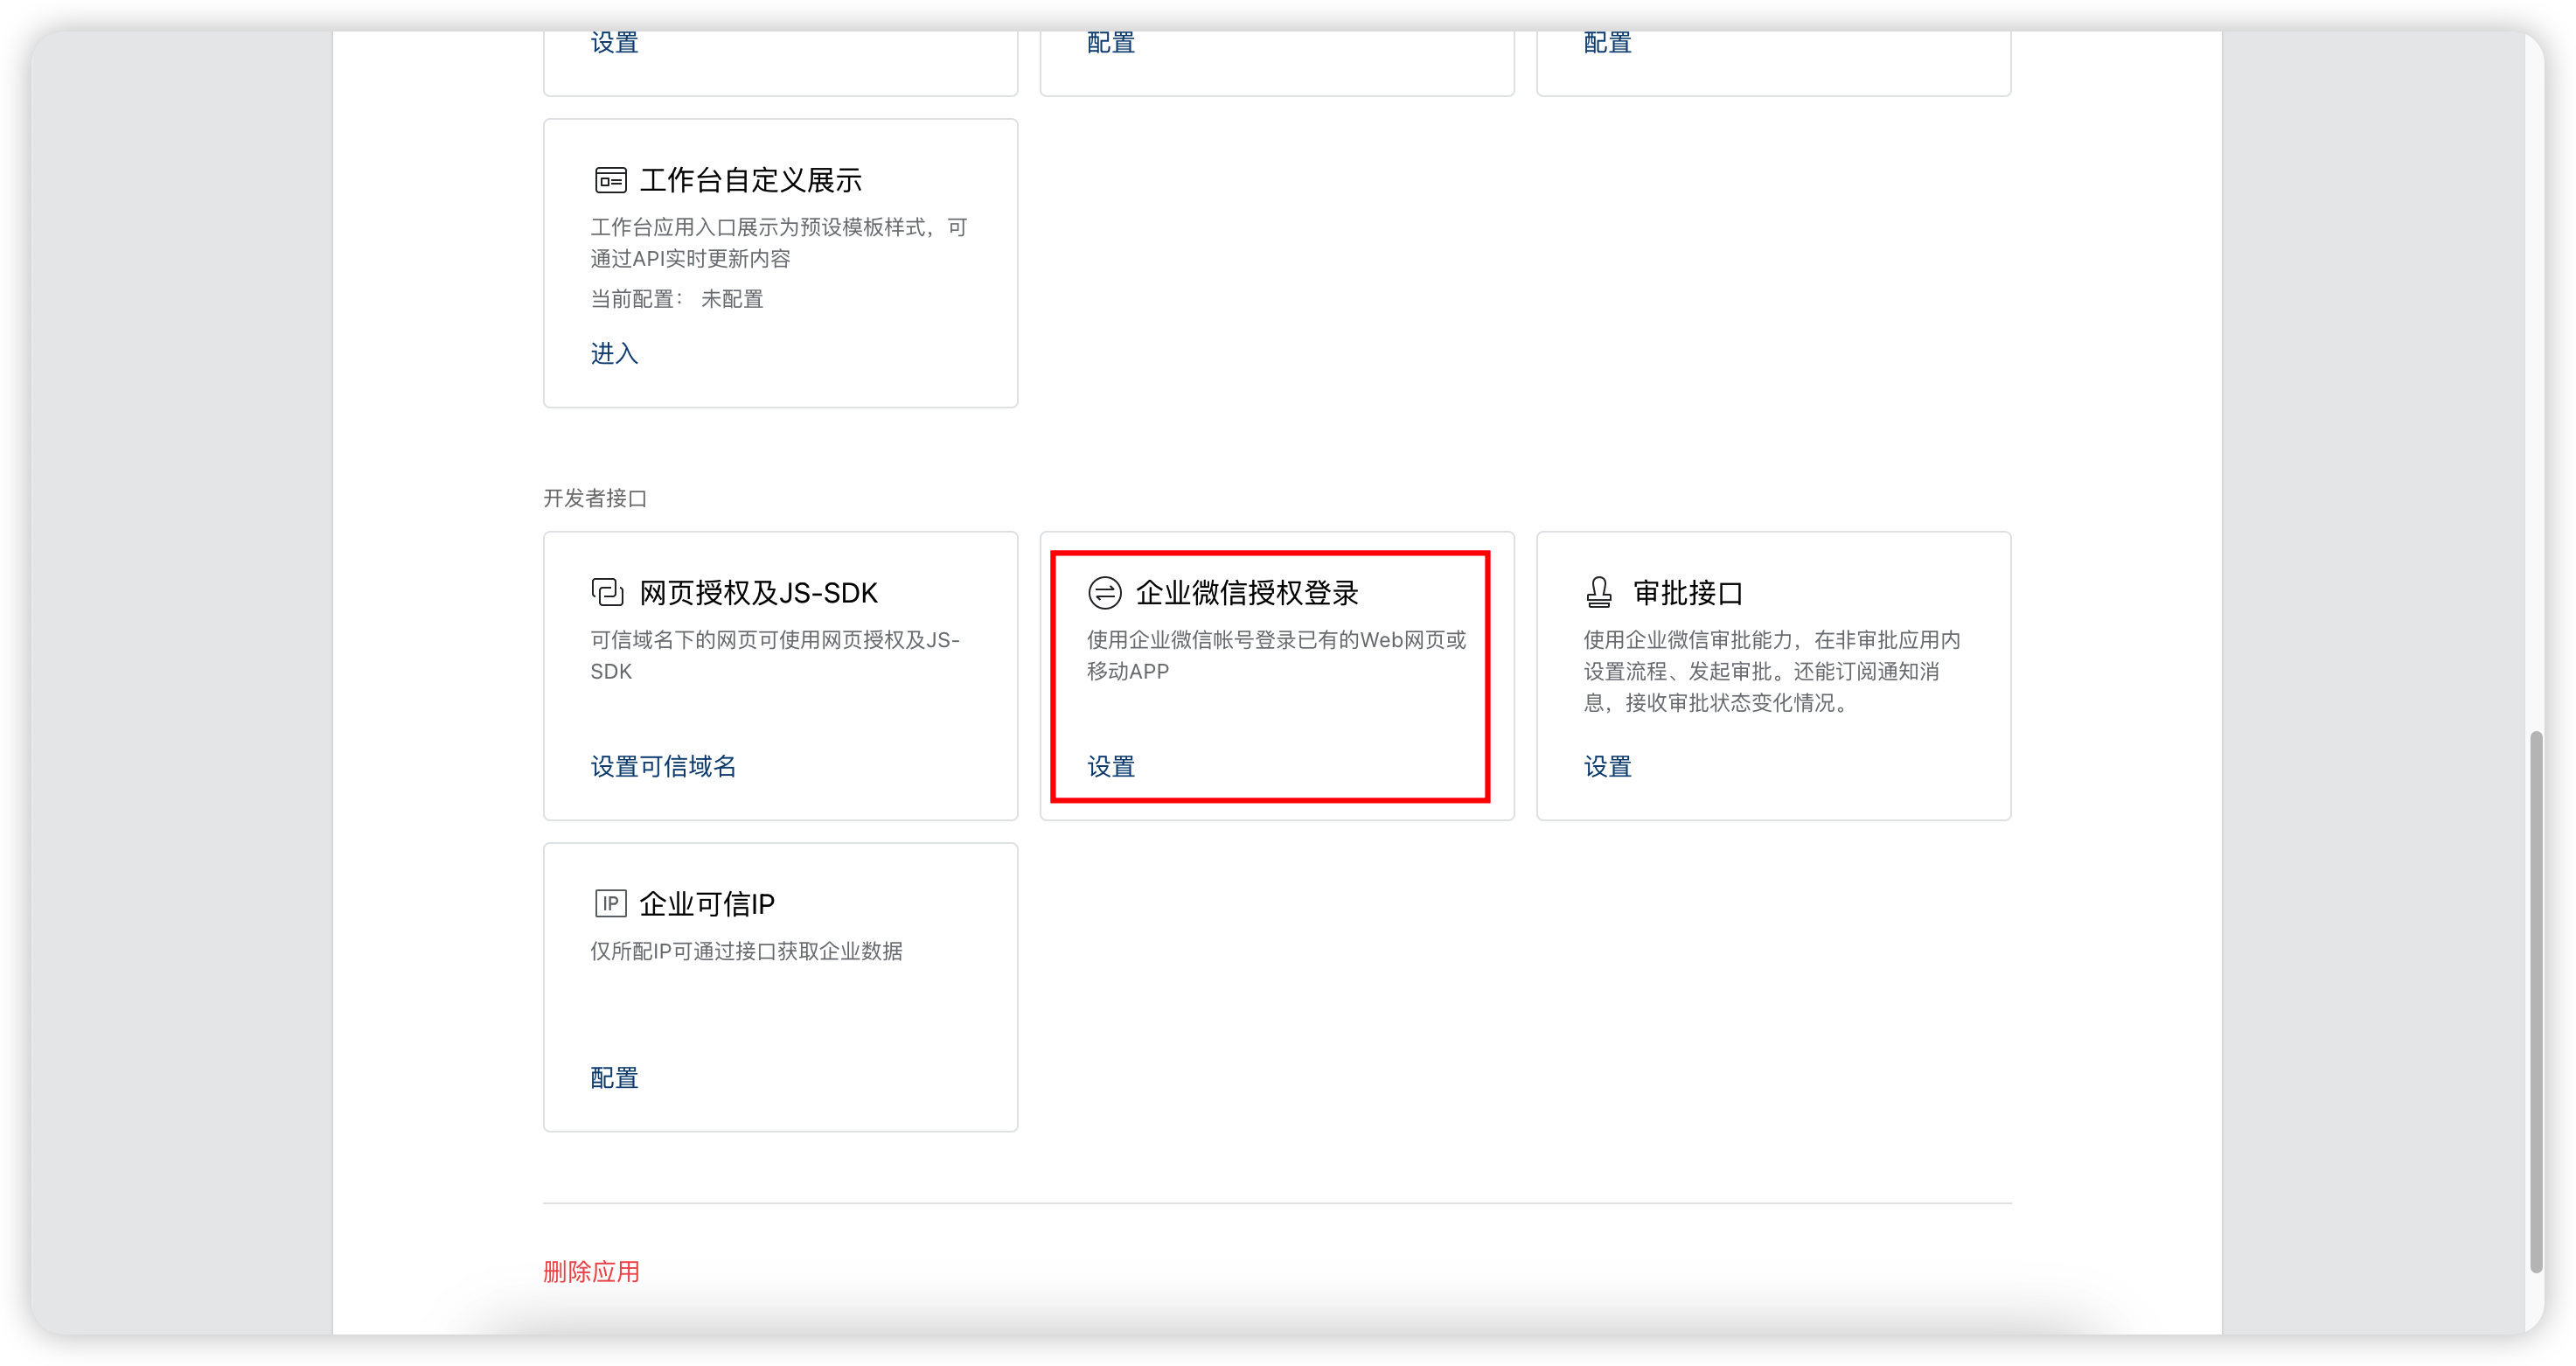Image resolution: width=2576 pixels, height=1366 pixels.
Task: Click the 审批接口 title
Action: coord(1688,592)
